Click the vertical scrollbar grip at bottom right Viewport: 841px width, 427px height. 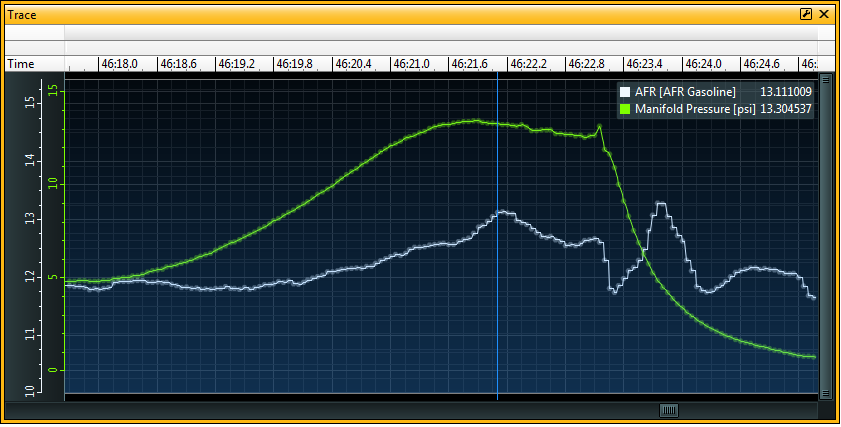(x=825, y=393)
